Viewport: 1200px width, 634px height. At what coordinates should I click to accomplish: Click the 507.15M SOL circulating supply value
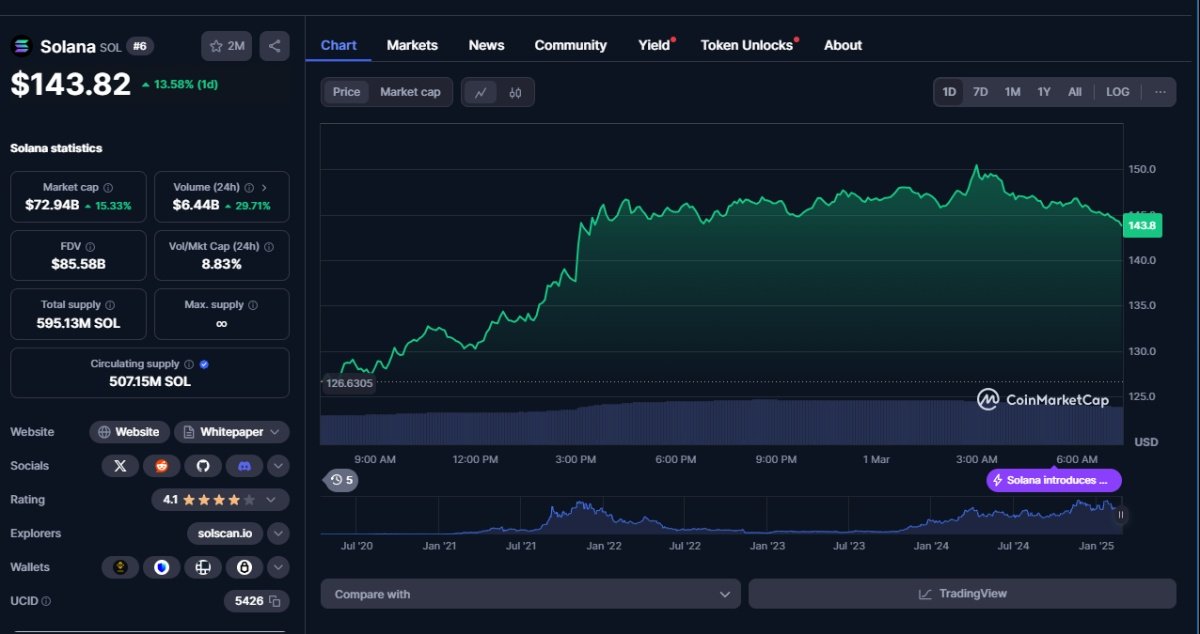tap(150, 381)
